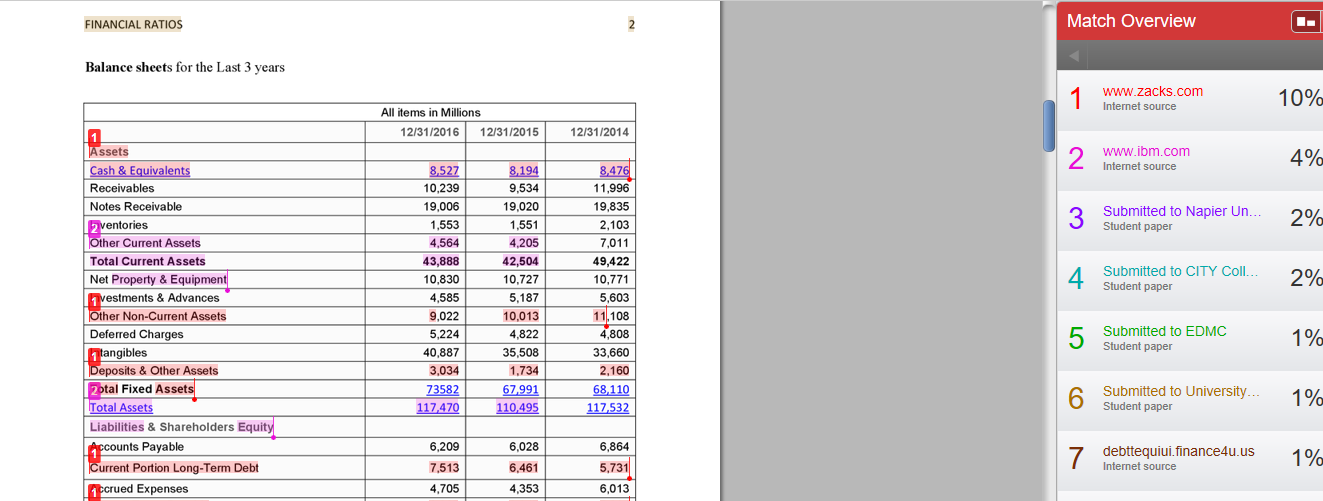Image resolution: width=1323 pixels, height=501 pixels.
Task: Click teal match number 4 in overview
Action: [1076, 278]
